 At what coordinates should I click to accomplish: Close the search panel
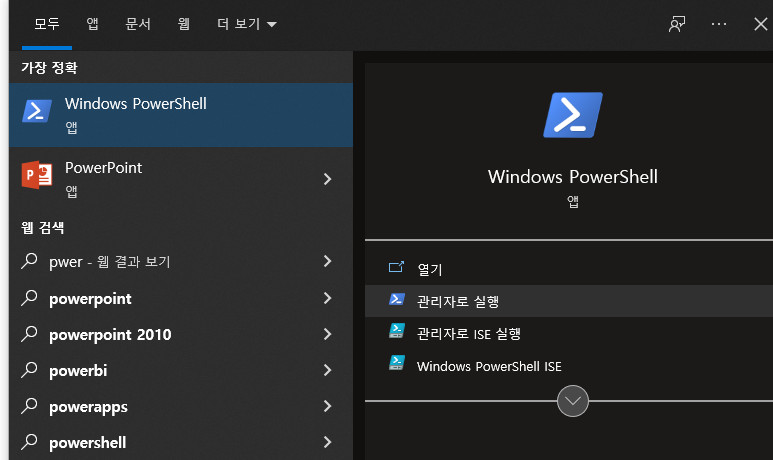pos(761,24)
